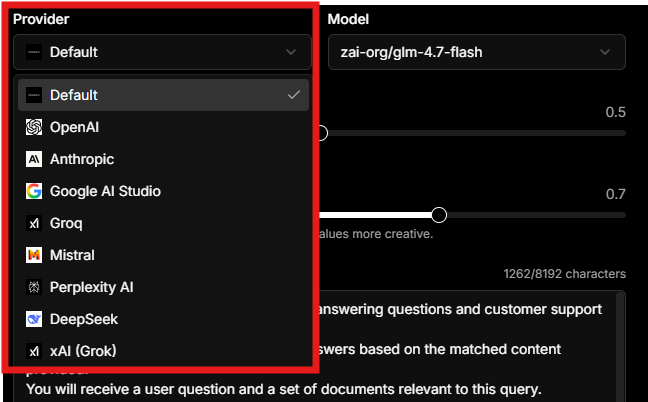Choose Mistral as the provider
Image resolution: width=648 pixels, height=402 pixels.
coord(163,255)
